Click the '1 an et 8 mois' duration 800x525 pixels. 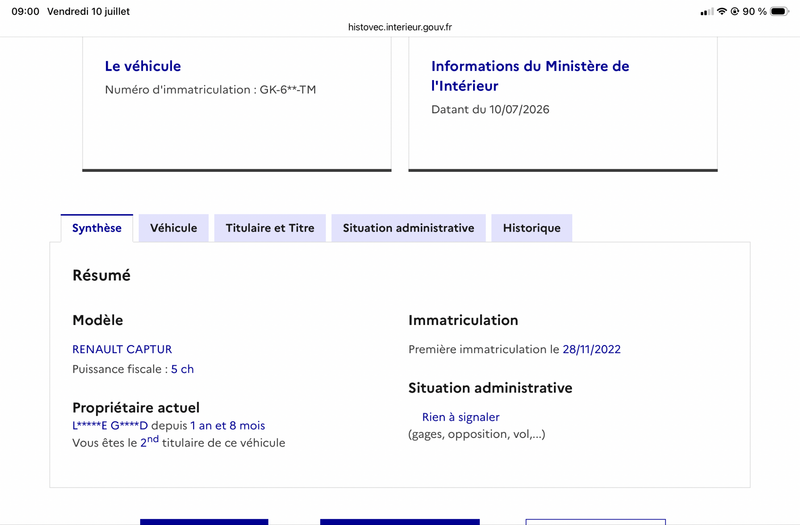tap(228, 426)
